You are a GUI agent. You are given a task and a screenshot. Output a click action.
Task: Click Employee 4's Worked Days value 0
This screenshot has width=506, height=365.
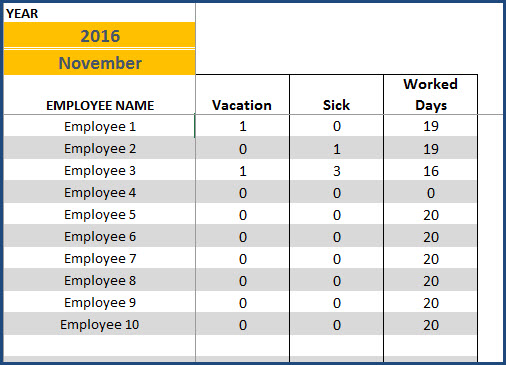(431, 192)
